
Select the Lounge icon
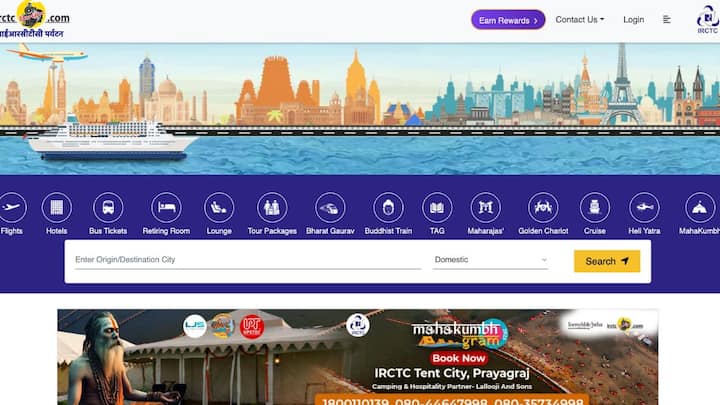(x=219, y=208)
